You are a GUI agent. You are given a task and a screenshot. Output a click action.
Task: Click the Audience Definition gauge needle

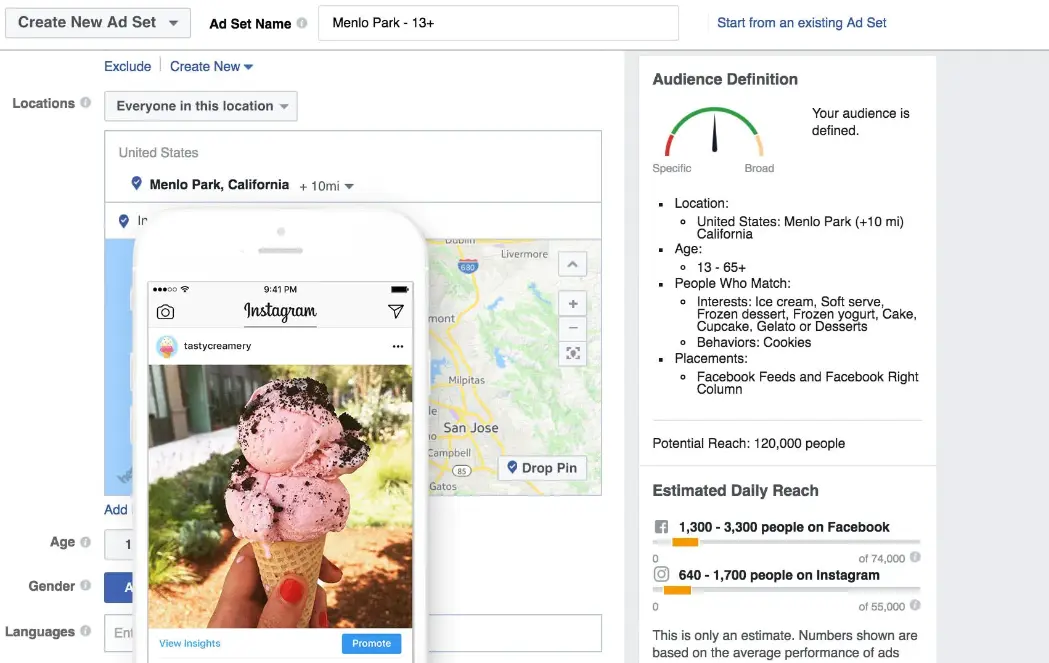click(714, 135)
